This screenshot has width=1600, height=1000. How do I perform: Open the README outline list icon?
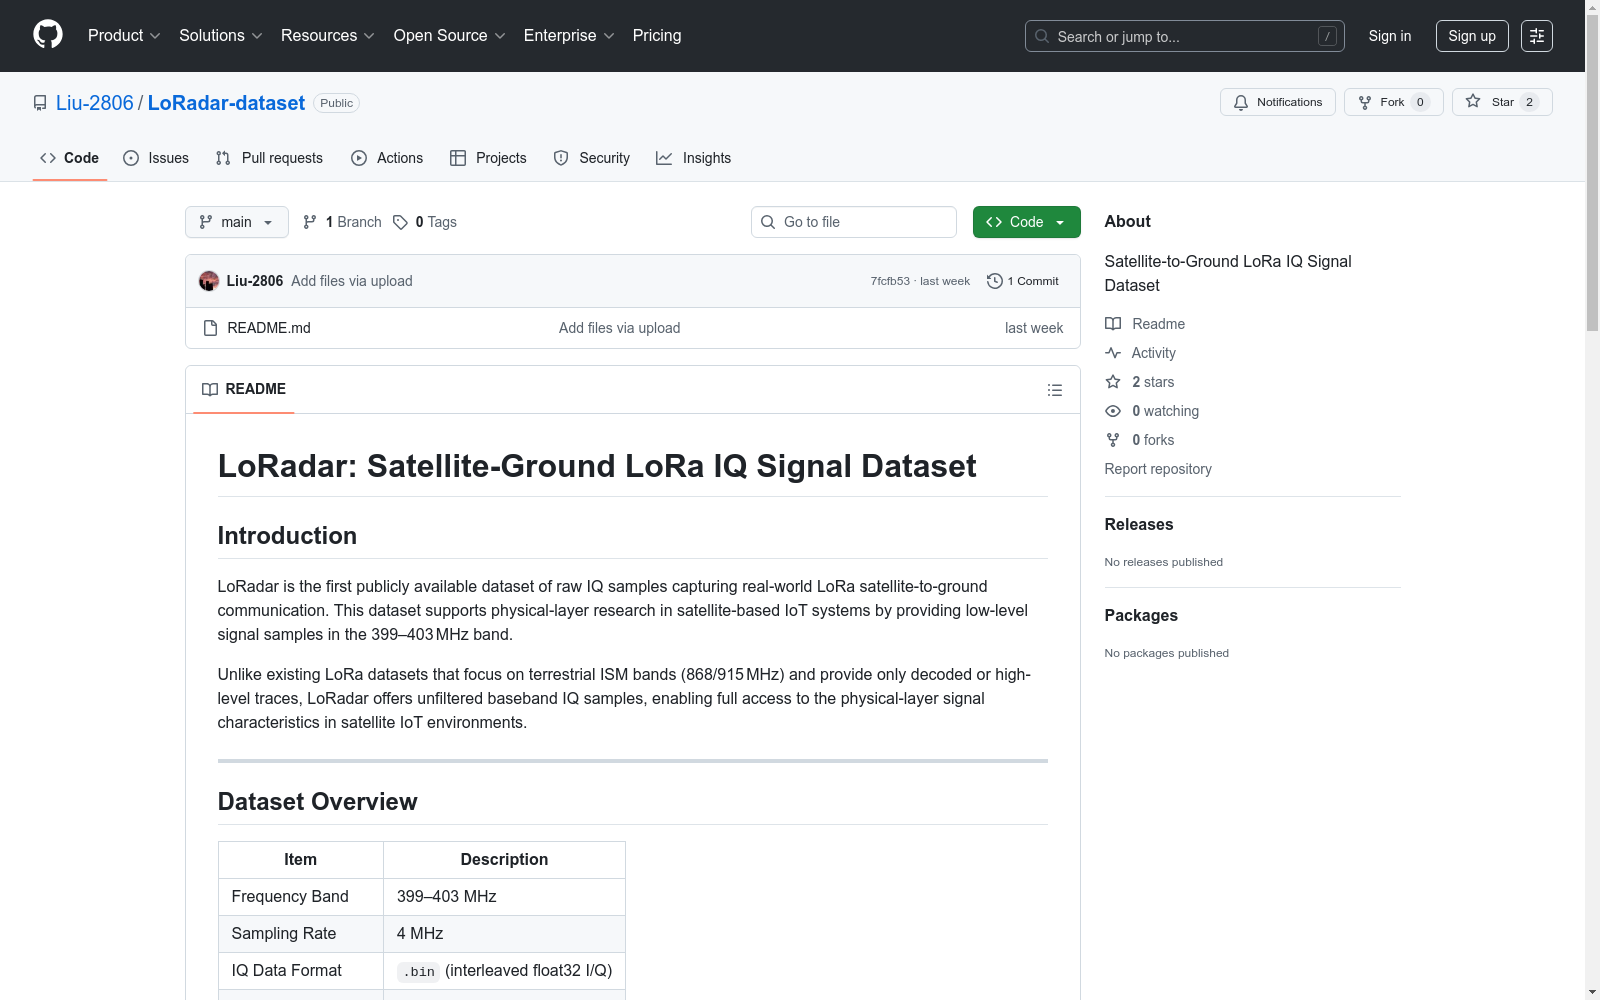tap(1054, 390)
